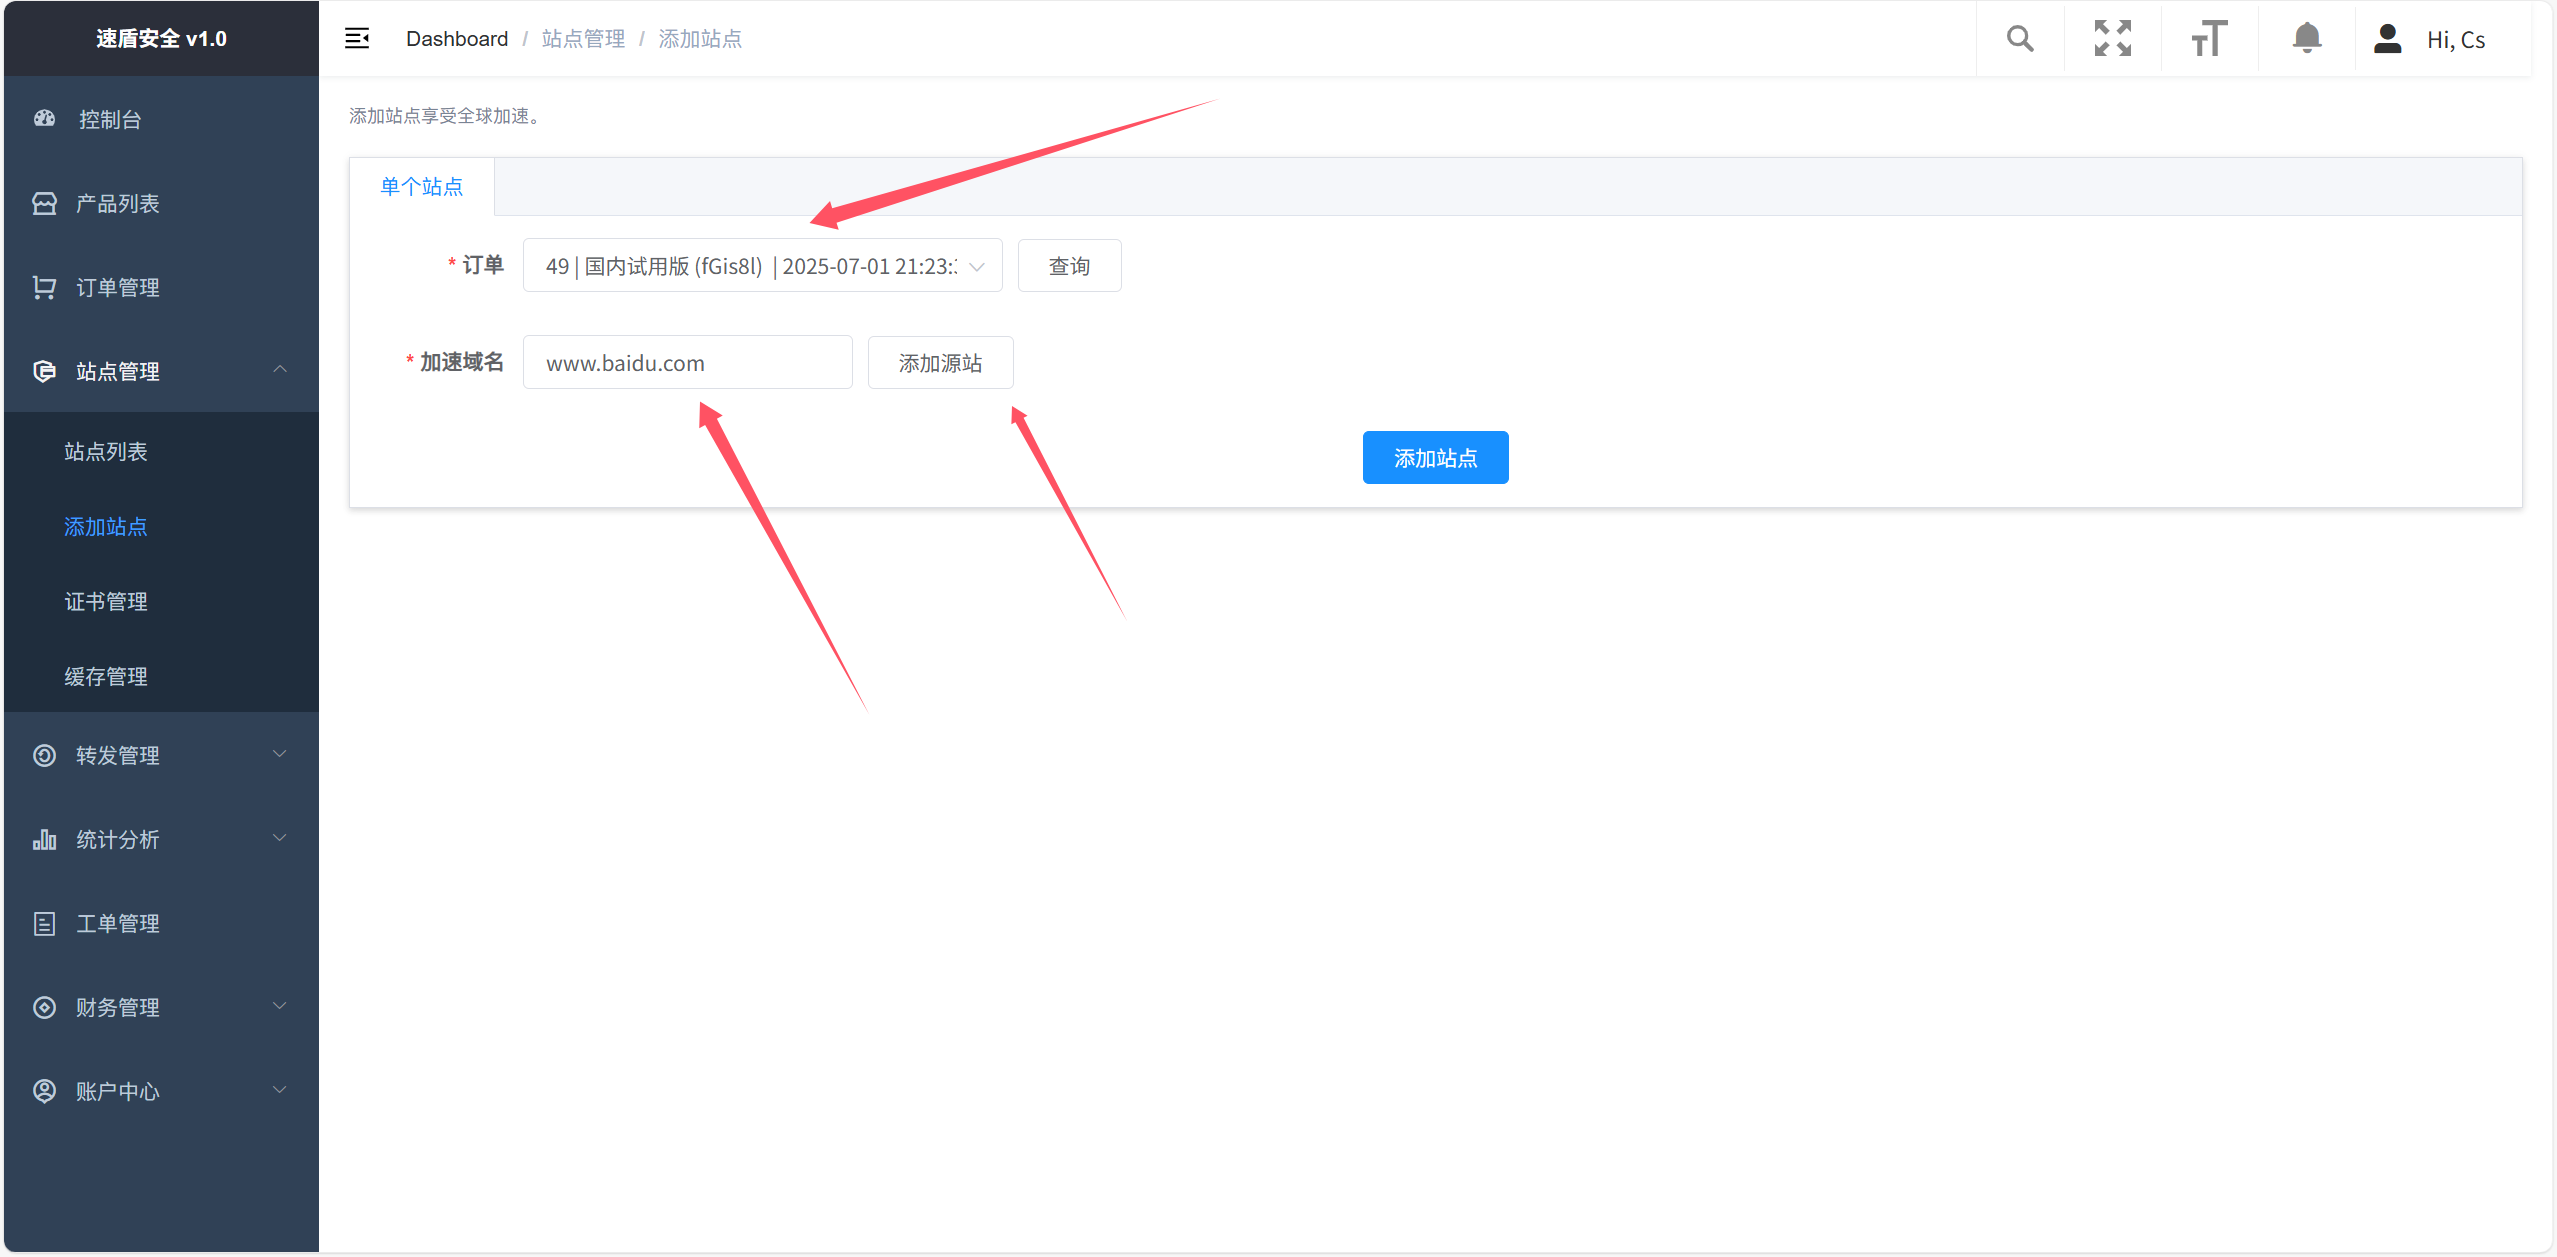
Task: Click the 添加源站 button
Action: [940, 363]
